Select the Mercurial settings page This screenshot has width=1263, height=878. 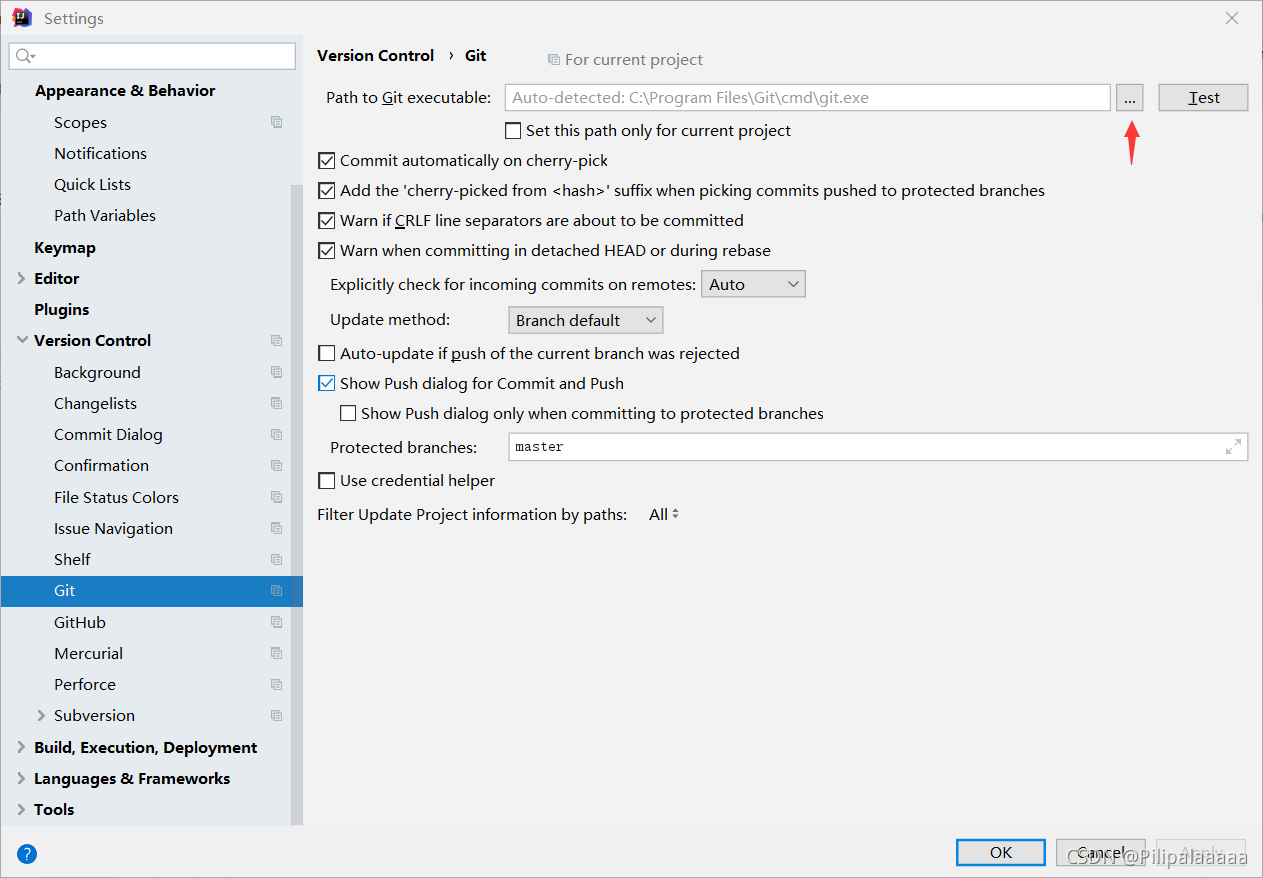coord(88,653)
